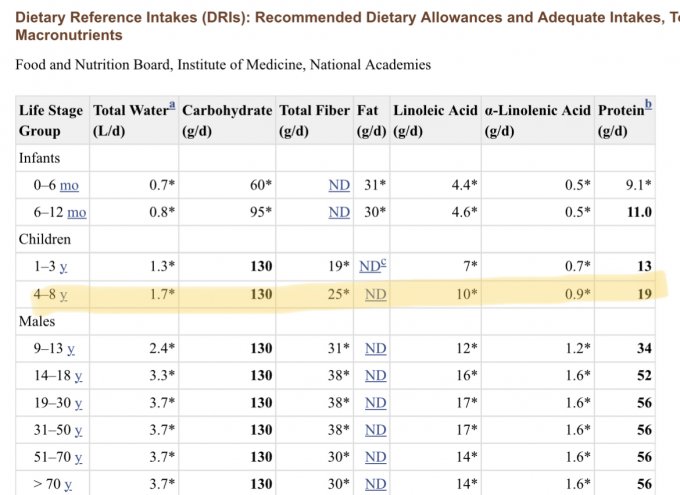Open the Total Water footnote a link
Screen dimensions: 680x495
click(x=172, y=105)
